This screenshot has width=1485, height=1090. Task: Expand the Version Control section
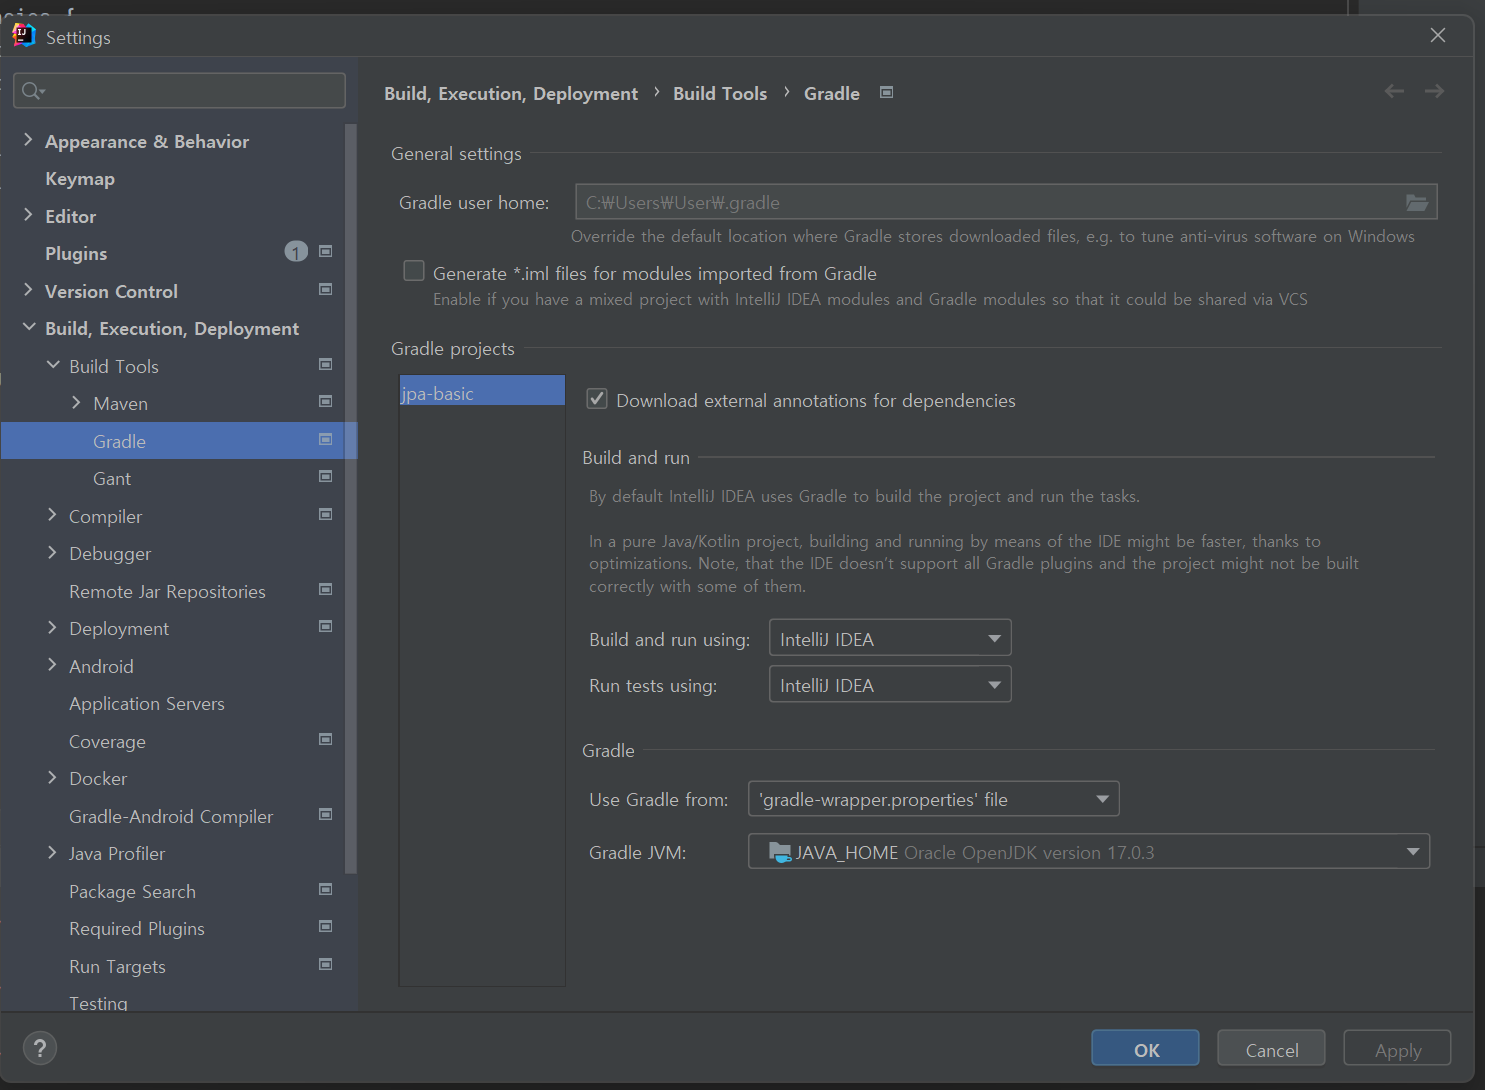(28, 290)
